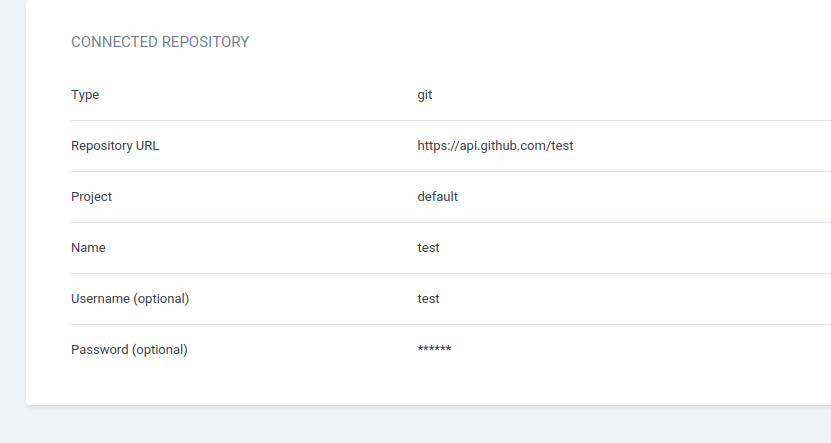831x443 pixels.
Task: Select the 'test' value in Name row
Action: tap(428, 248)
